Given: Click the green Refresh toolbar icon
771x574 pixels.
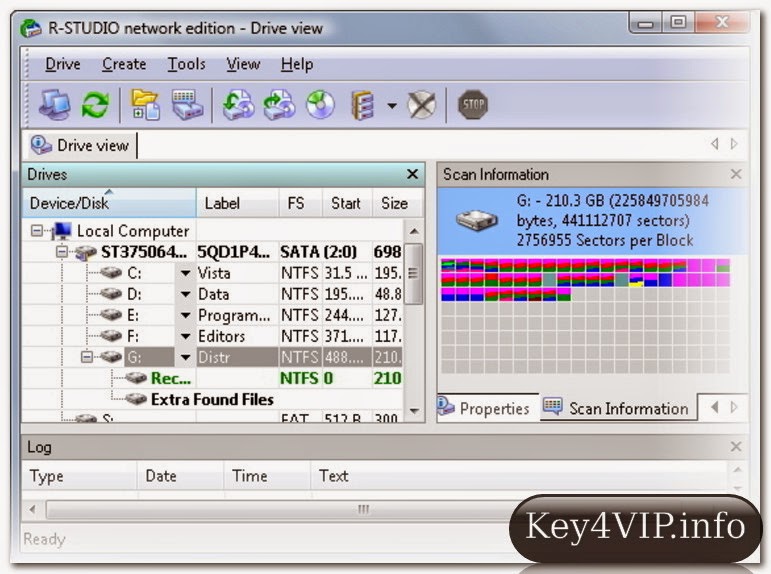Looking at the screenshot, I should coord(95,105).
